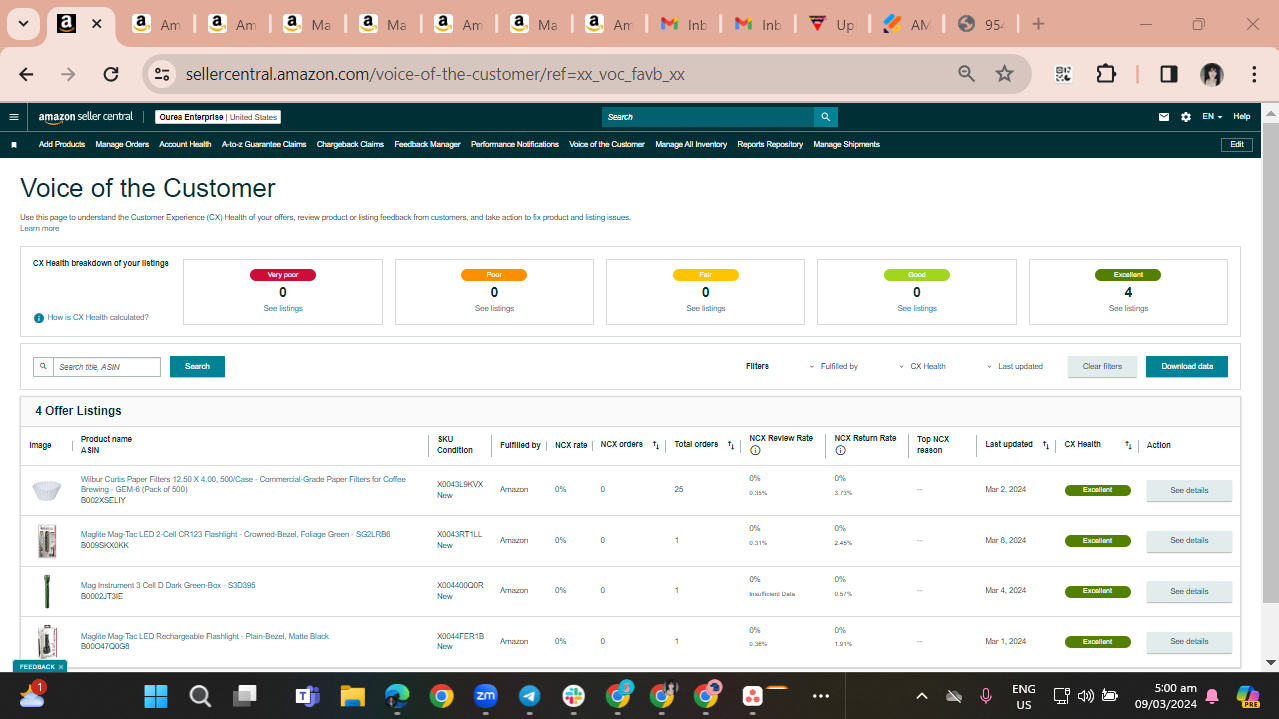1279x719 pixels.
Task: Sort by NCX orders column arrows
Action: [x=656, y=445]
